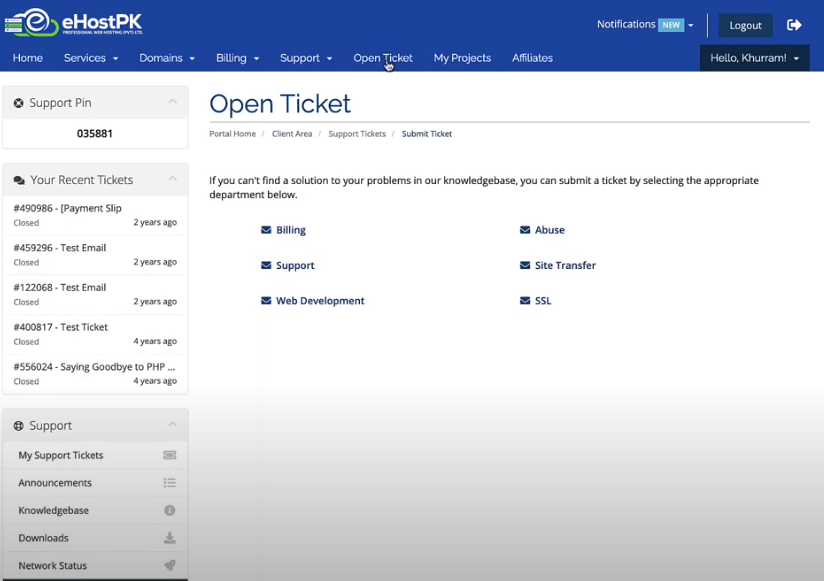824x581 pixels.
Task: Select the Billing department link
Action: coord(291,230)
